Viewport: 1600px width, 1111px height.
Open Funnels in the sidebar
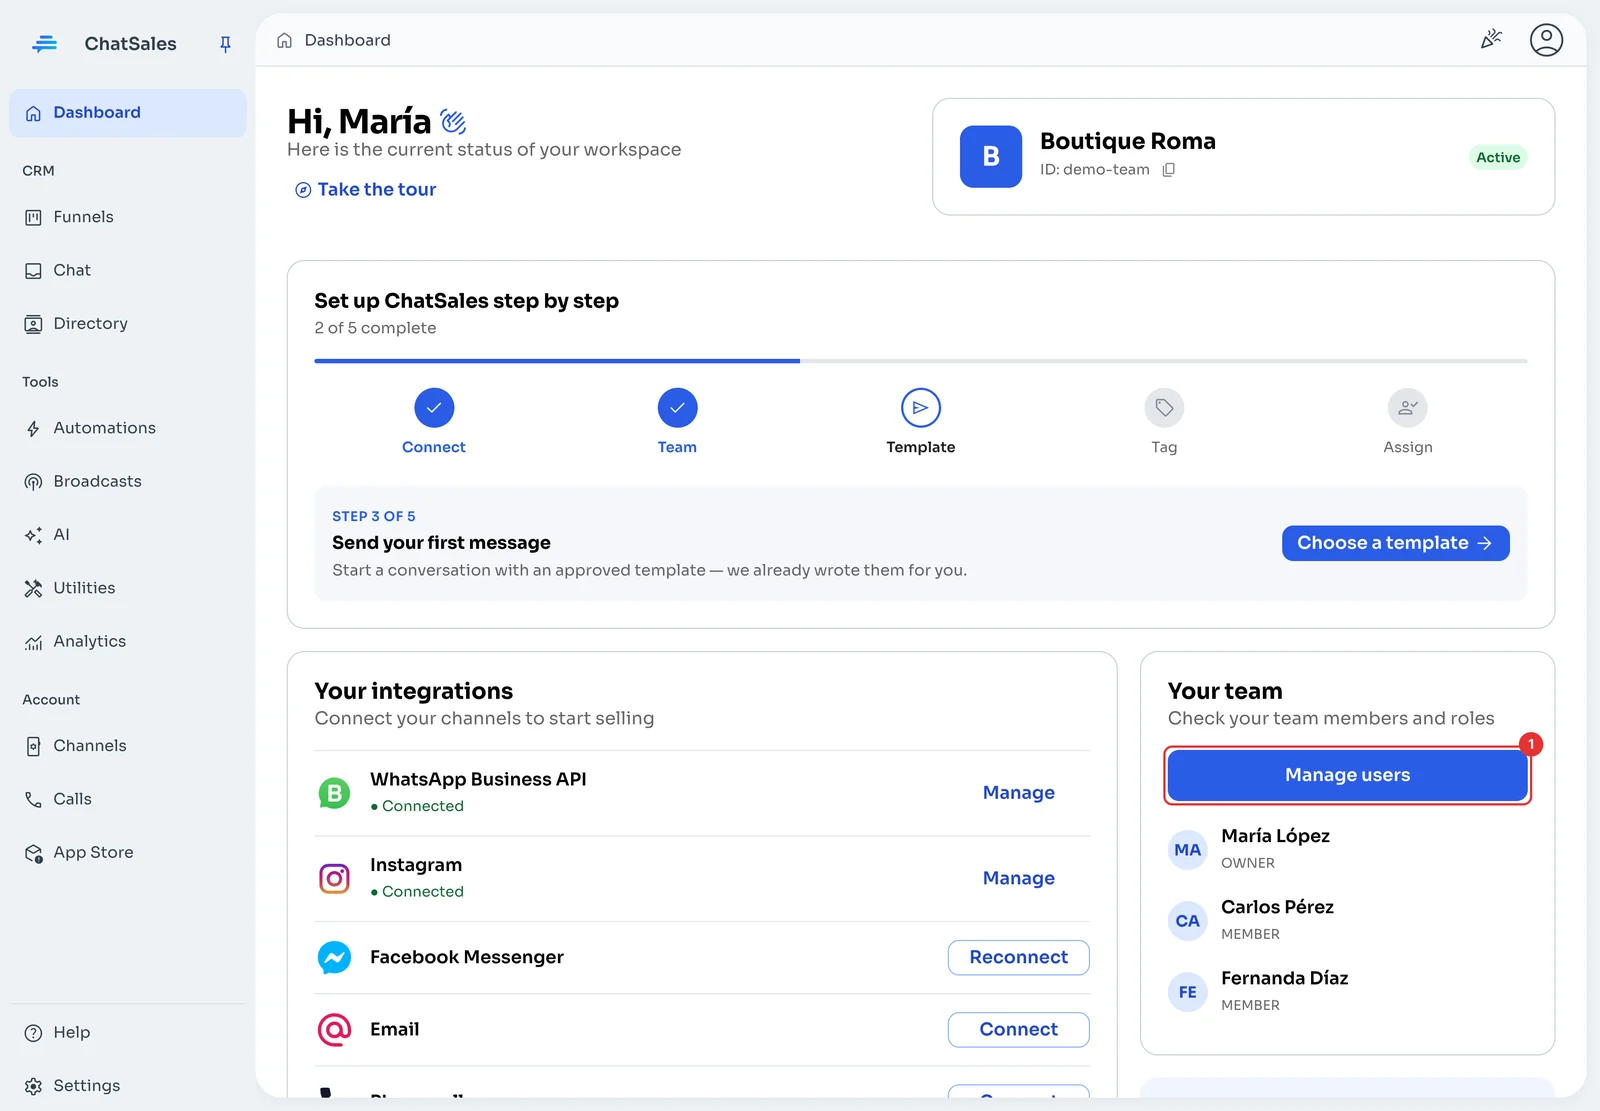point(128,217)
